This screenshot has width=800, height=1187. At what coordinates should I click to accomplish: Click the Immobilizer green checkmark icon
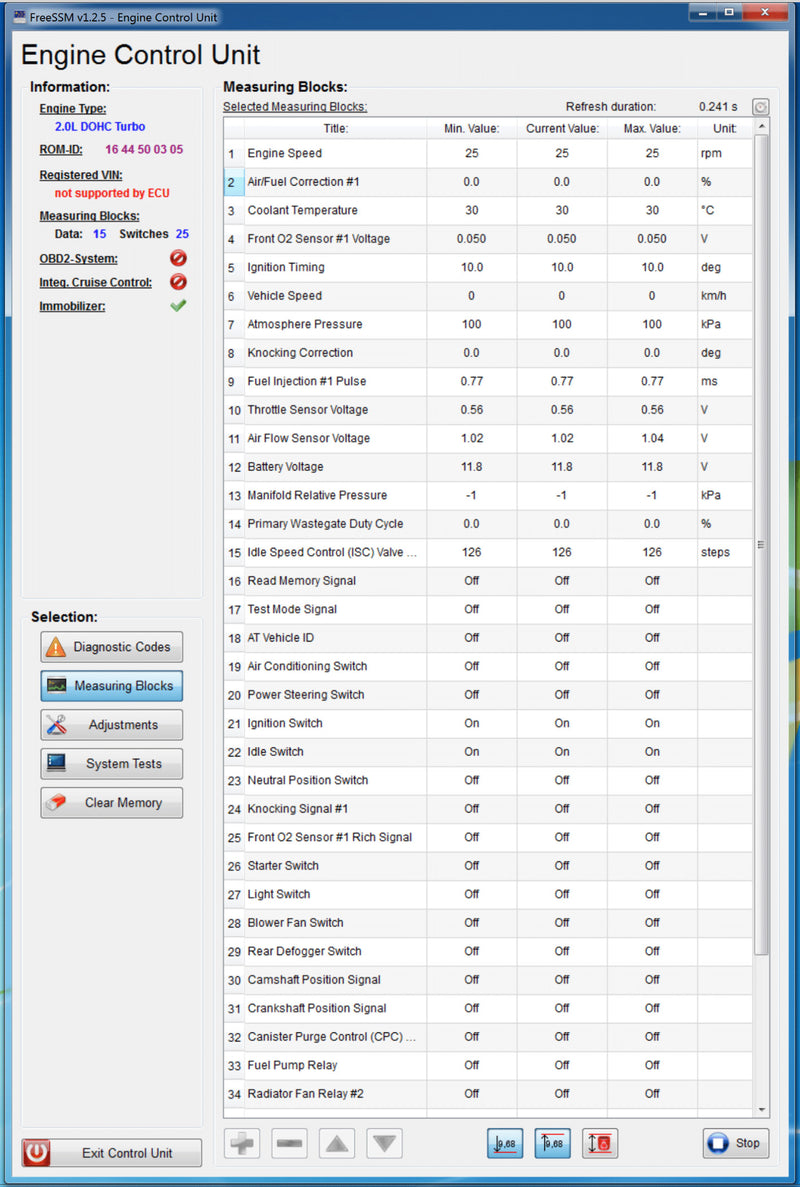[178, 306]
